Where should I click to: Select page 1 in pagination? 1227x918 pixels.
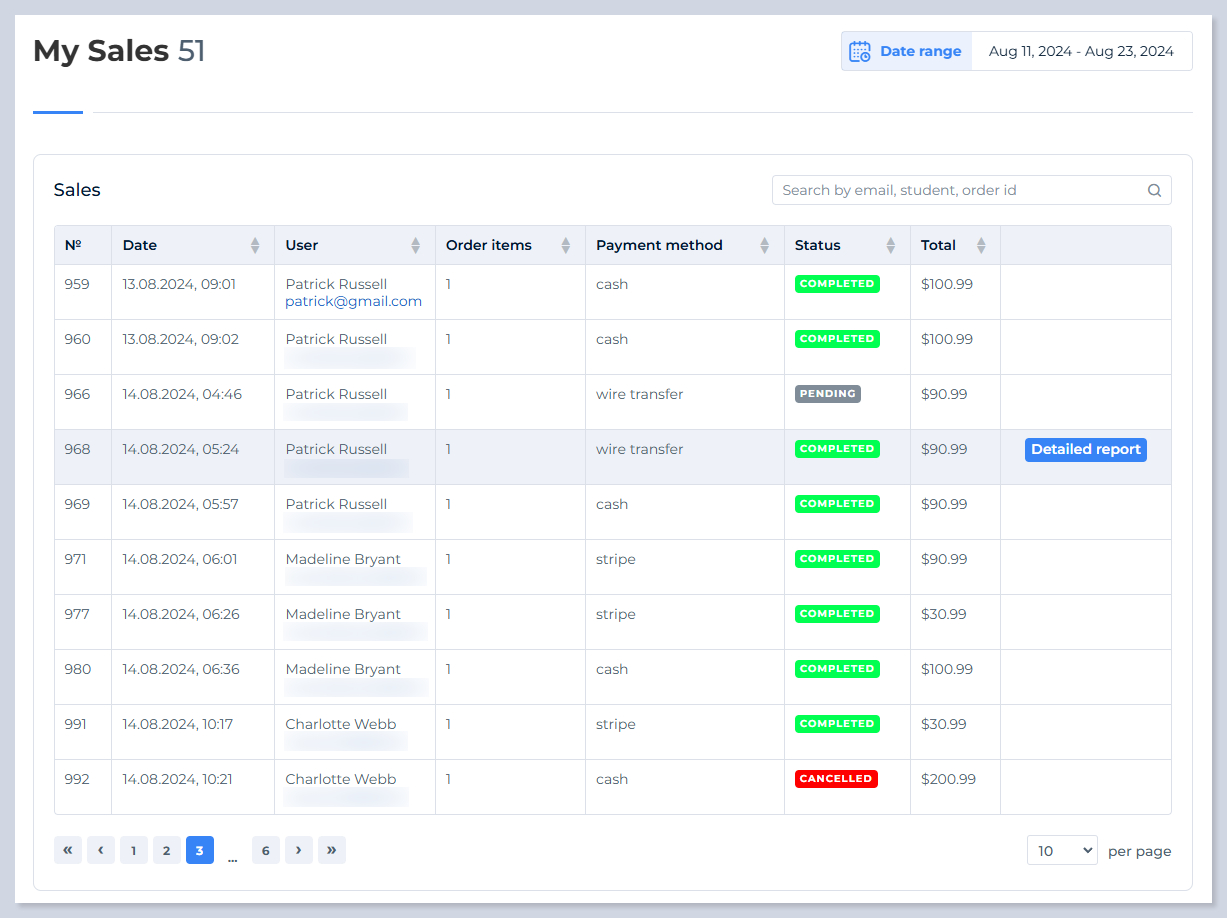pyautogui.click(x=134, y=850)
